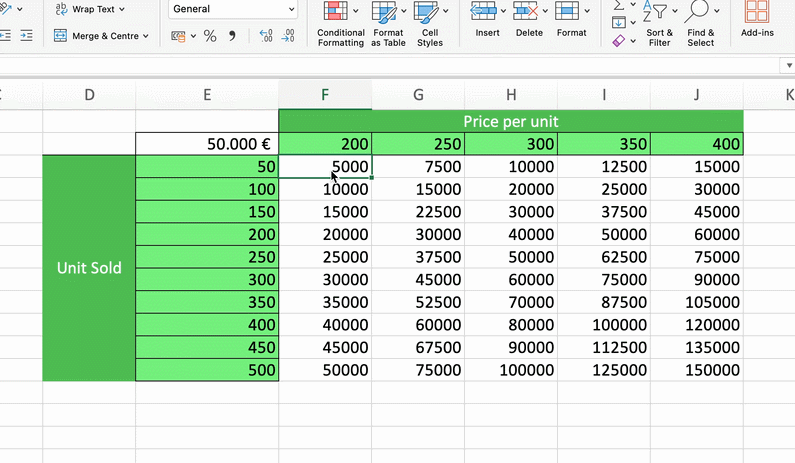Click the Delete cells icon

point(527,13)
